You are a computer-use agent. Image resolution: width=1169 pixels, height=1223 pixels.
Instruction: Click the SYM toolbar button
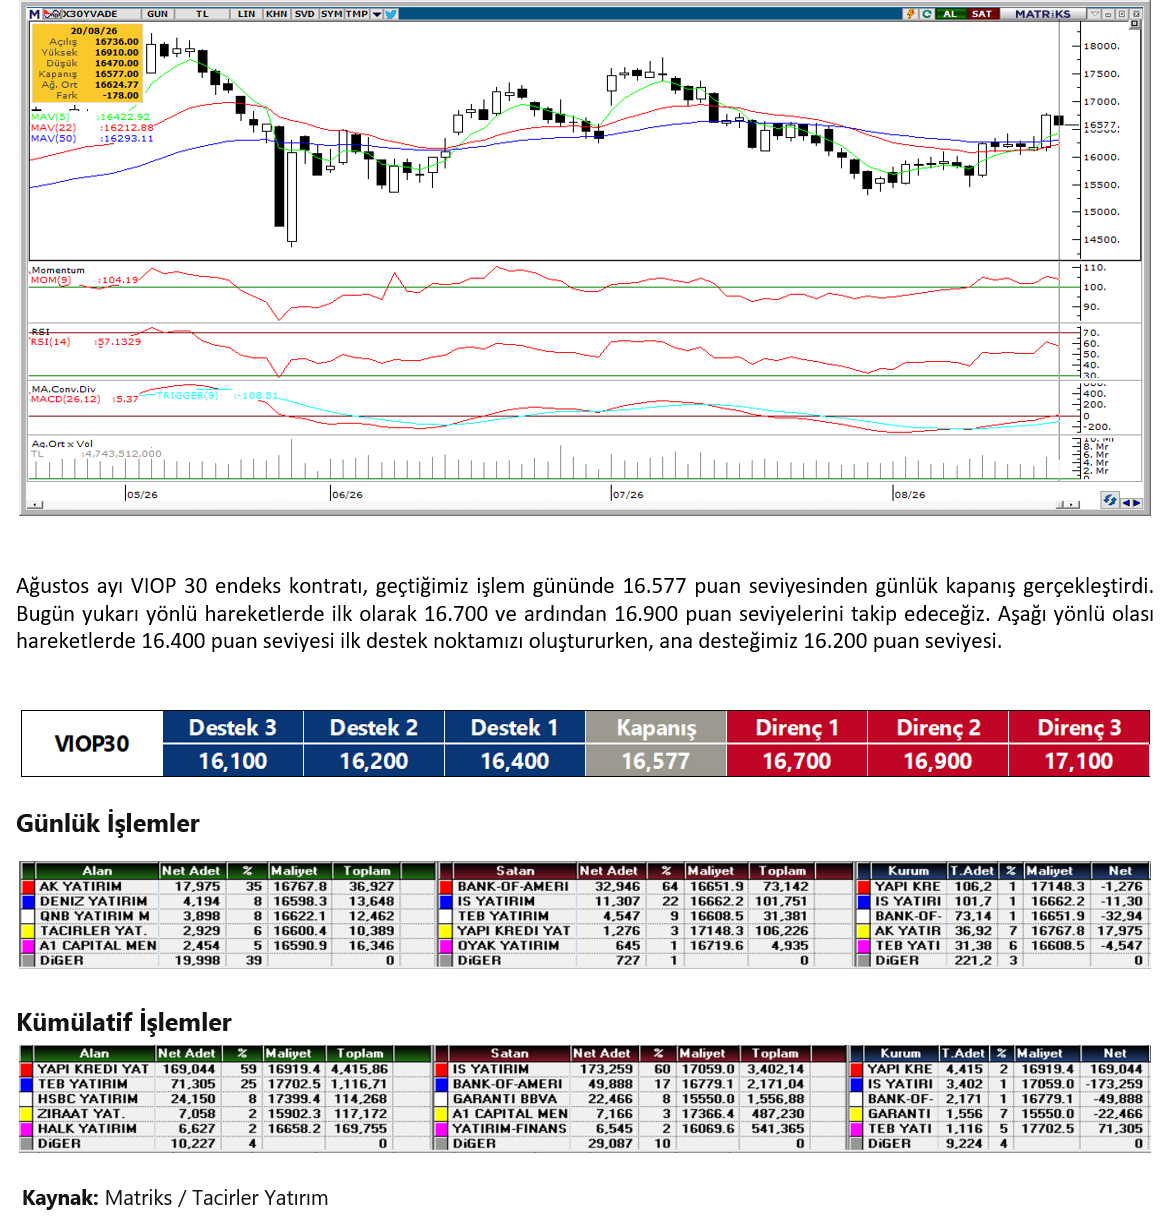click(331, 14)
